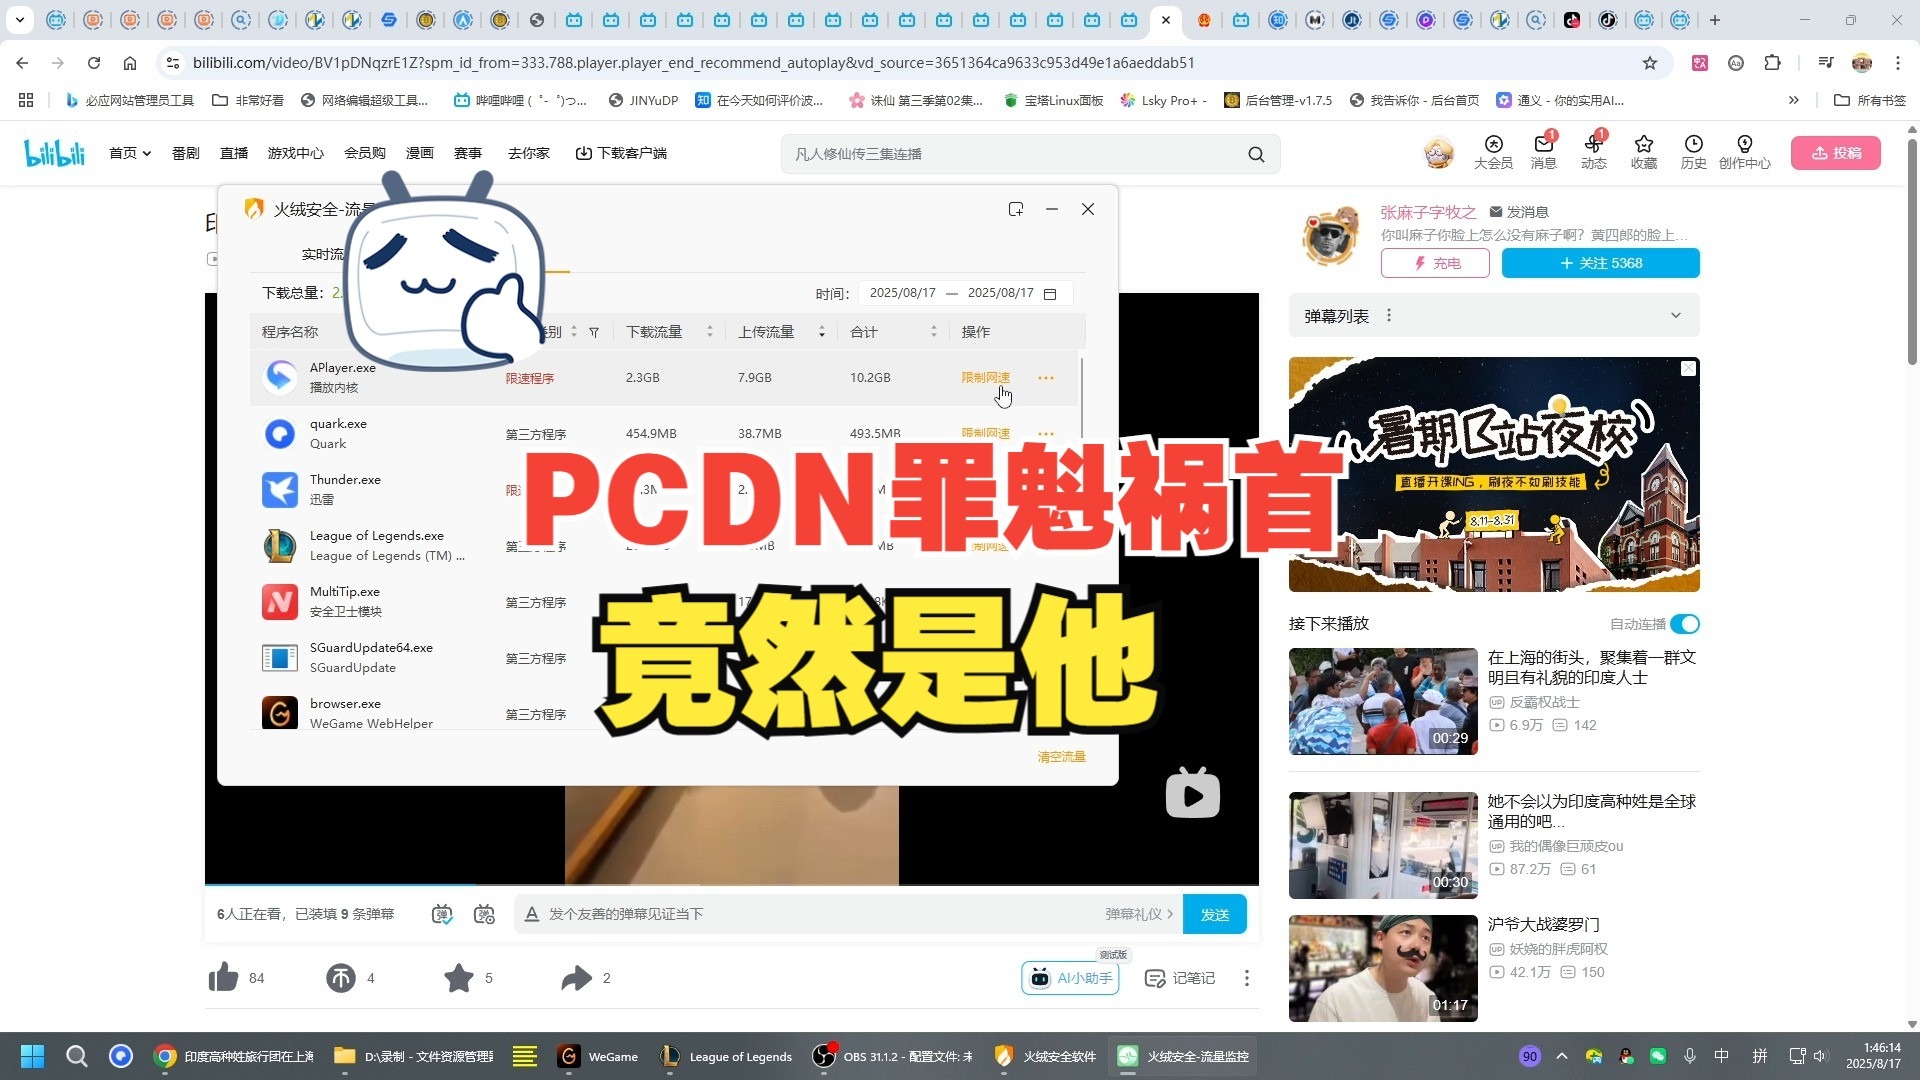Open the 漫画 nav item
The image size is (1920, 1080).
click(x=420, y=153)
